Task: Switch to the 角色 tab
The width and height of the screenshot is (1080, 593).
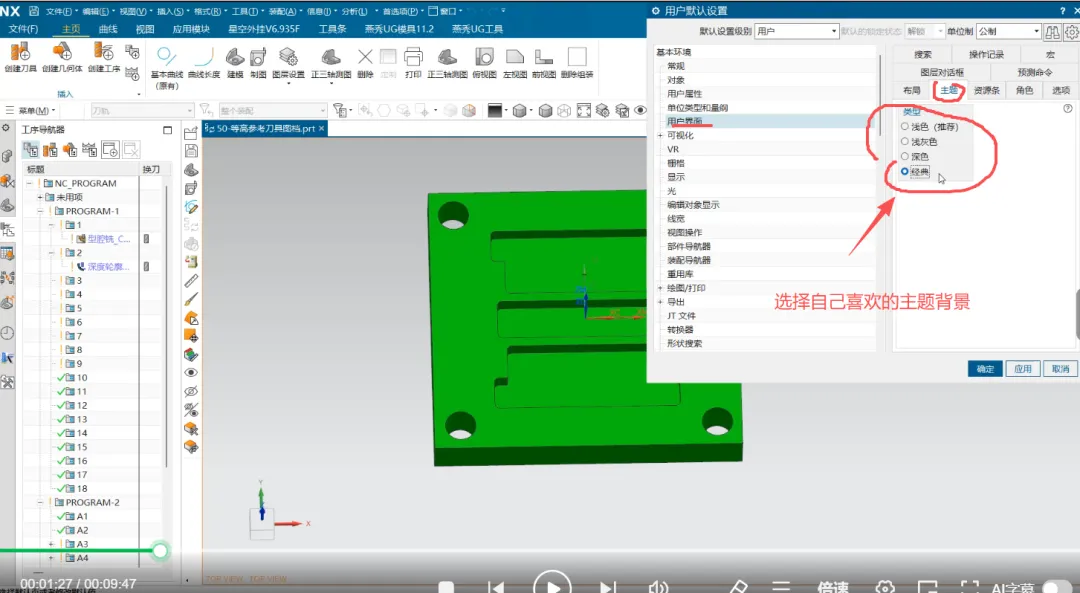Action: click(1024, 90)
